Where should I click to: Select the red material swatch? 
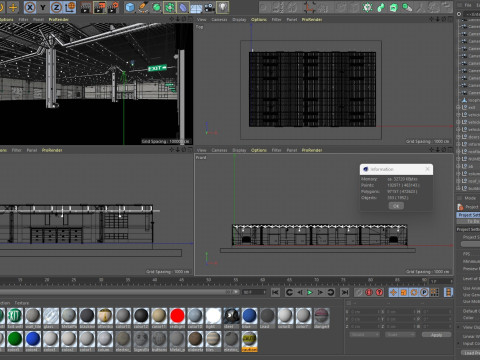[177, 316]
